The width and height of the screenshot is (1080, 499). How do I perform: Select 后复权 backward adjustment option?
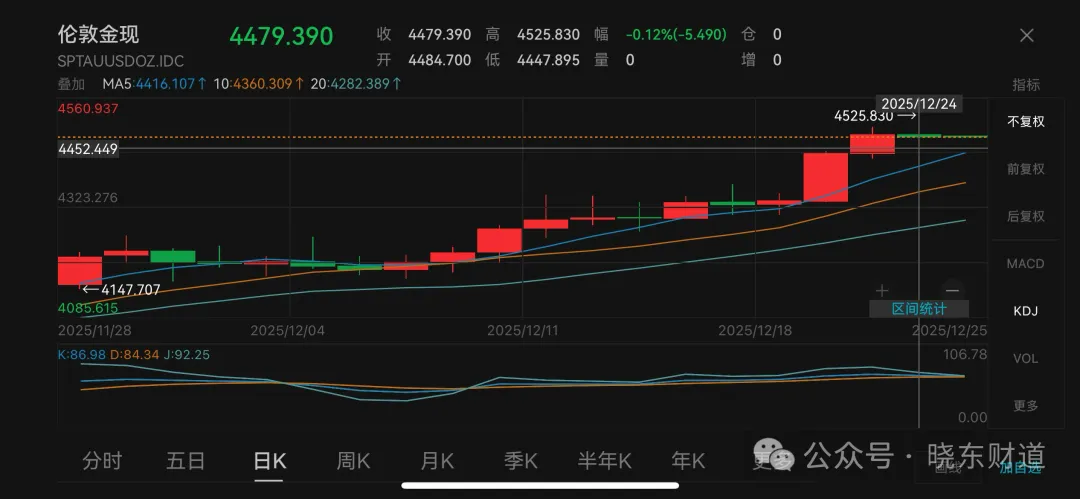1025,216
